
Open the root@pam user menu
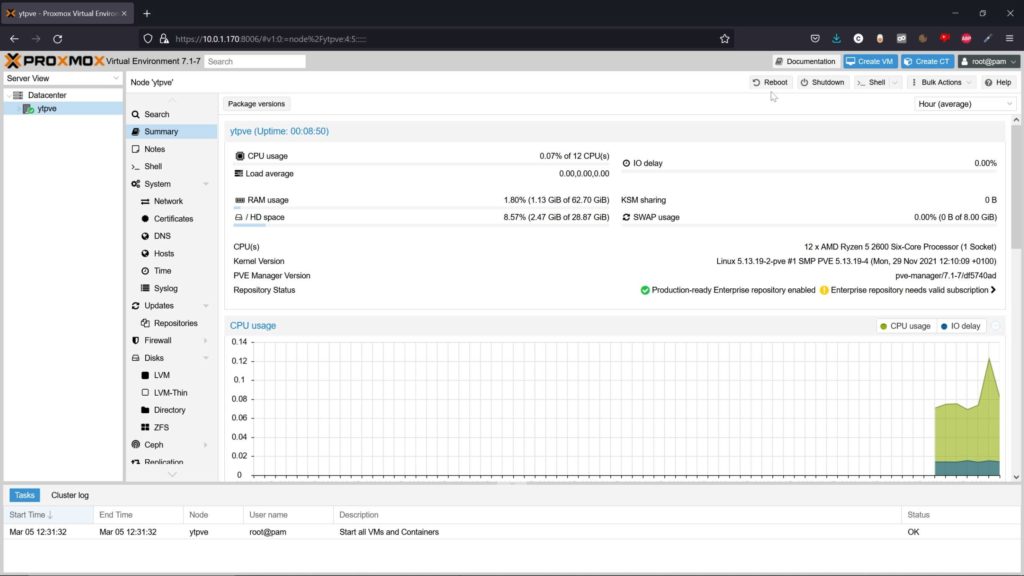click(x=988, y=61)
